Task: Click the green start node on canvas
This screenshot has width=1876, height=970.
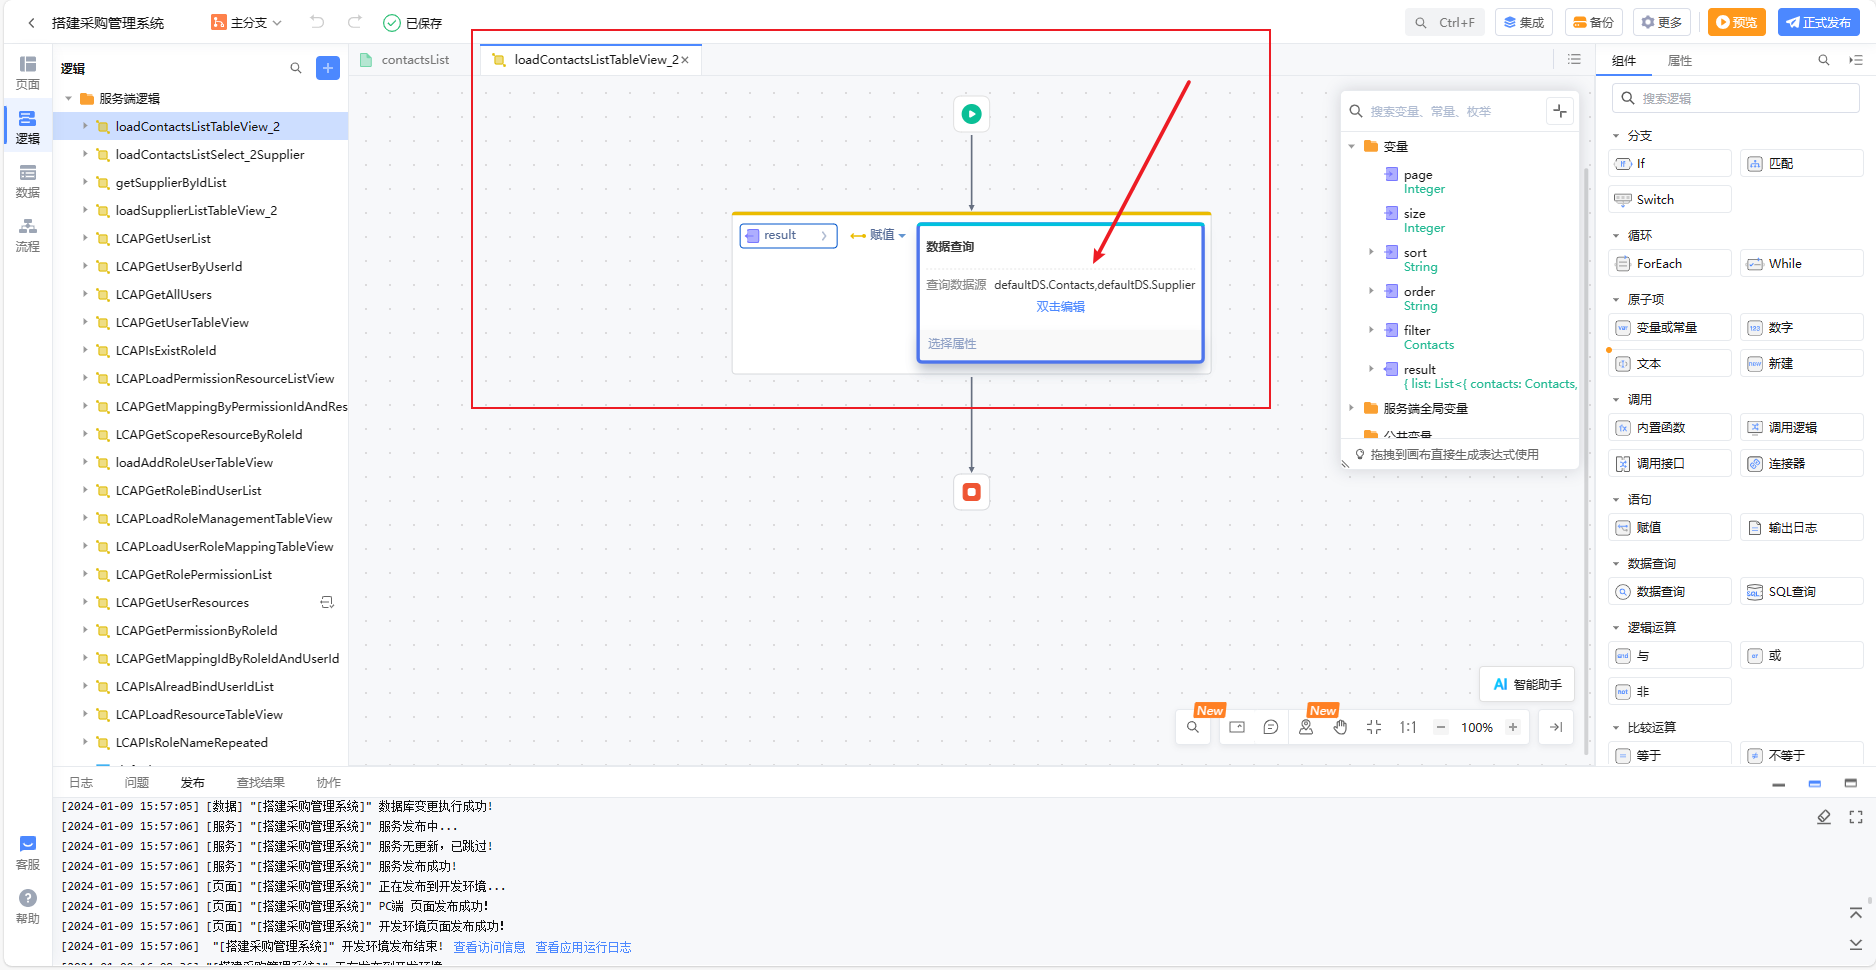Action: click(x=971, y=114)
